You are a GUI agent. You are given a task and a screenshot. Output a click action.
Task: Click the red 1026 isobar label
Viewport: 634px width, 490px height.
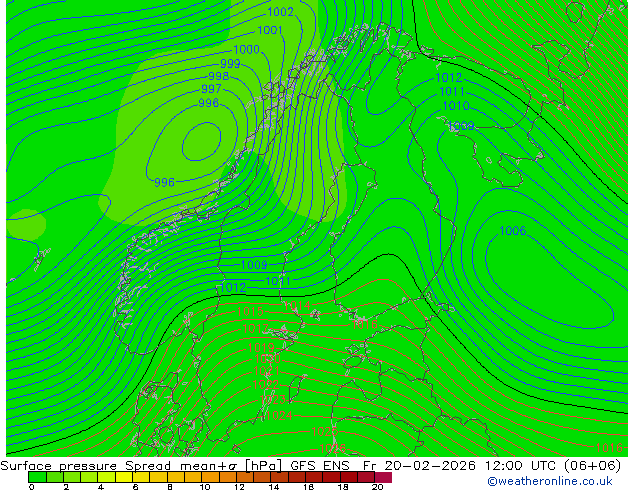[x=332, y=449]
